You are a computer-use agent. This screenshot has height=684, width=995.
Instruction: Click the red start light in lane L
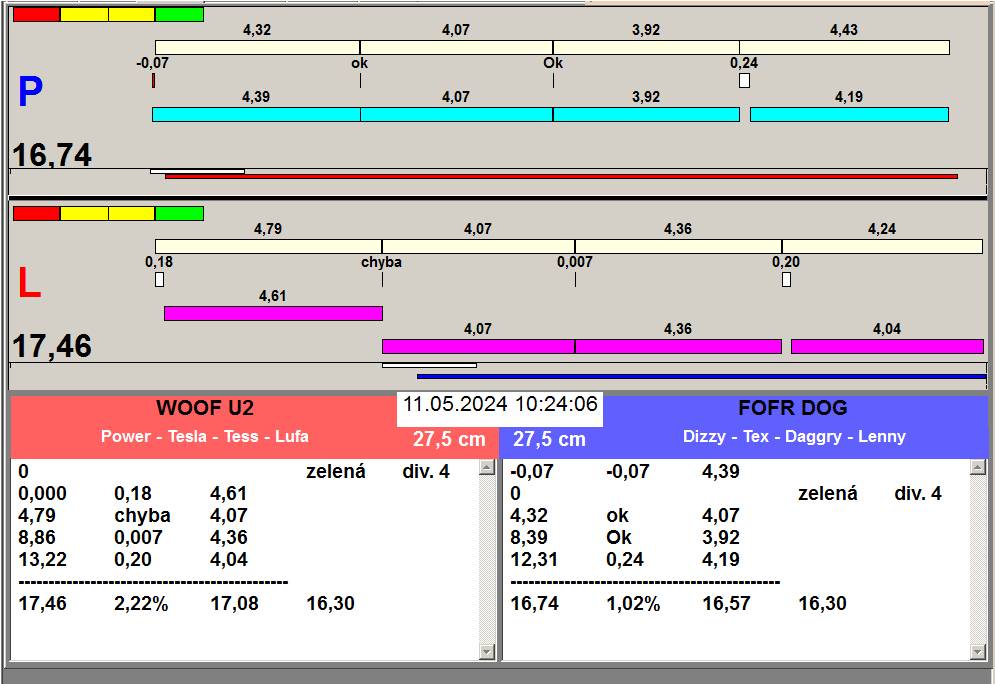tap(37, 213)
